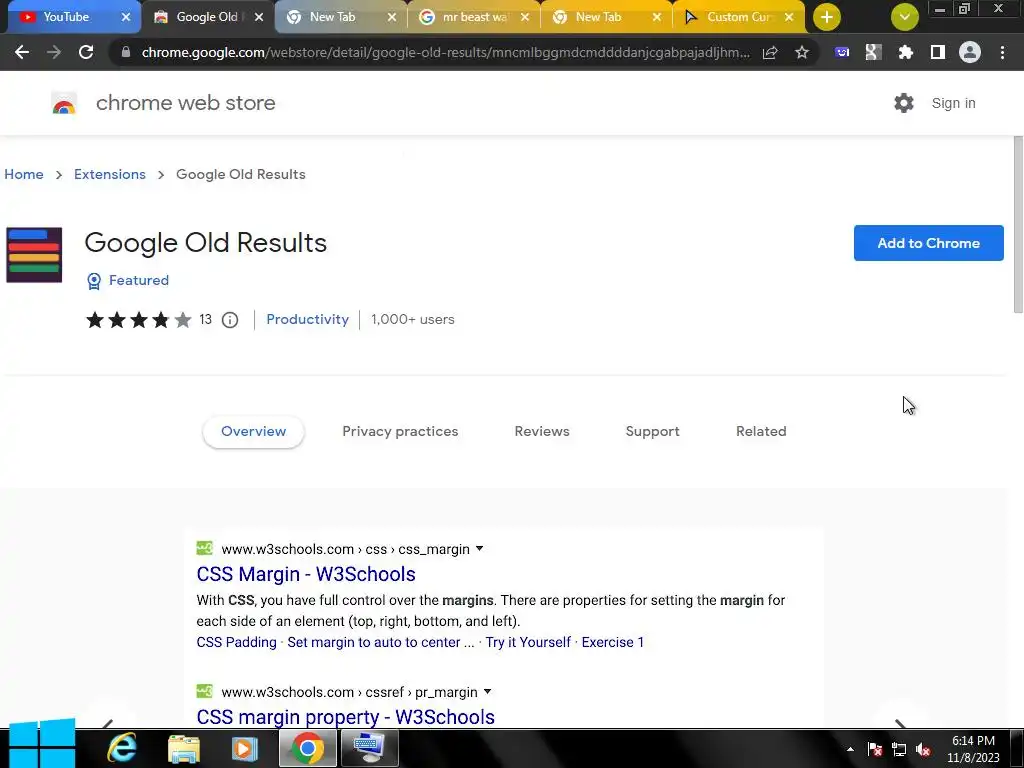Image resolution: width=1024 pixels, height=768 pixels.
Task: Open File Explorer from the taskbar
Action: click(x=184, y=748)
